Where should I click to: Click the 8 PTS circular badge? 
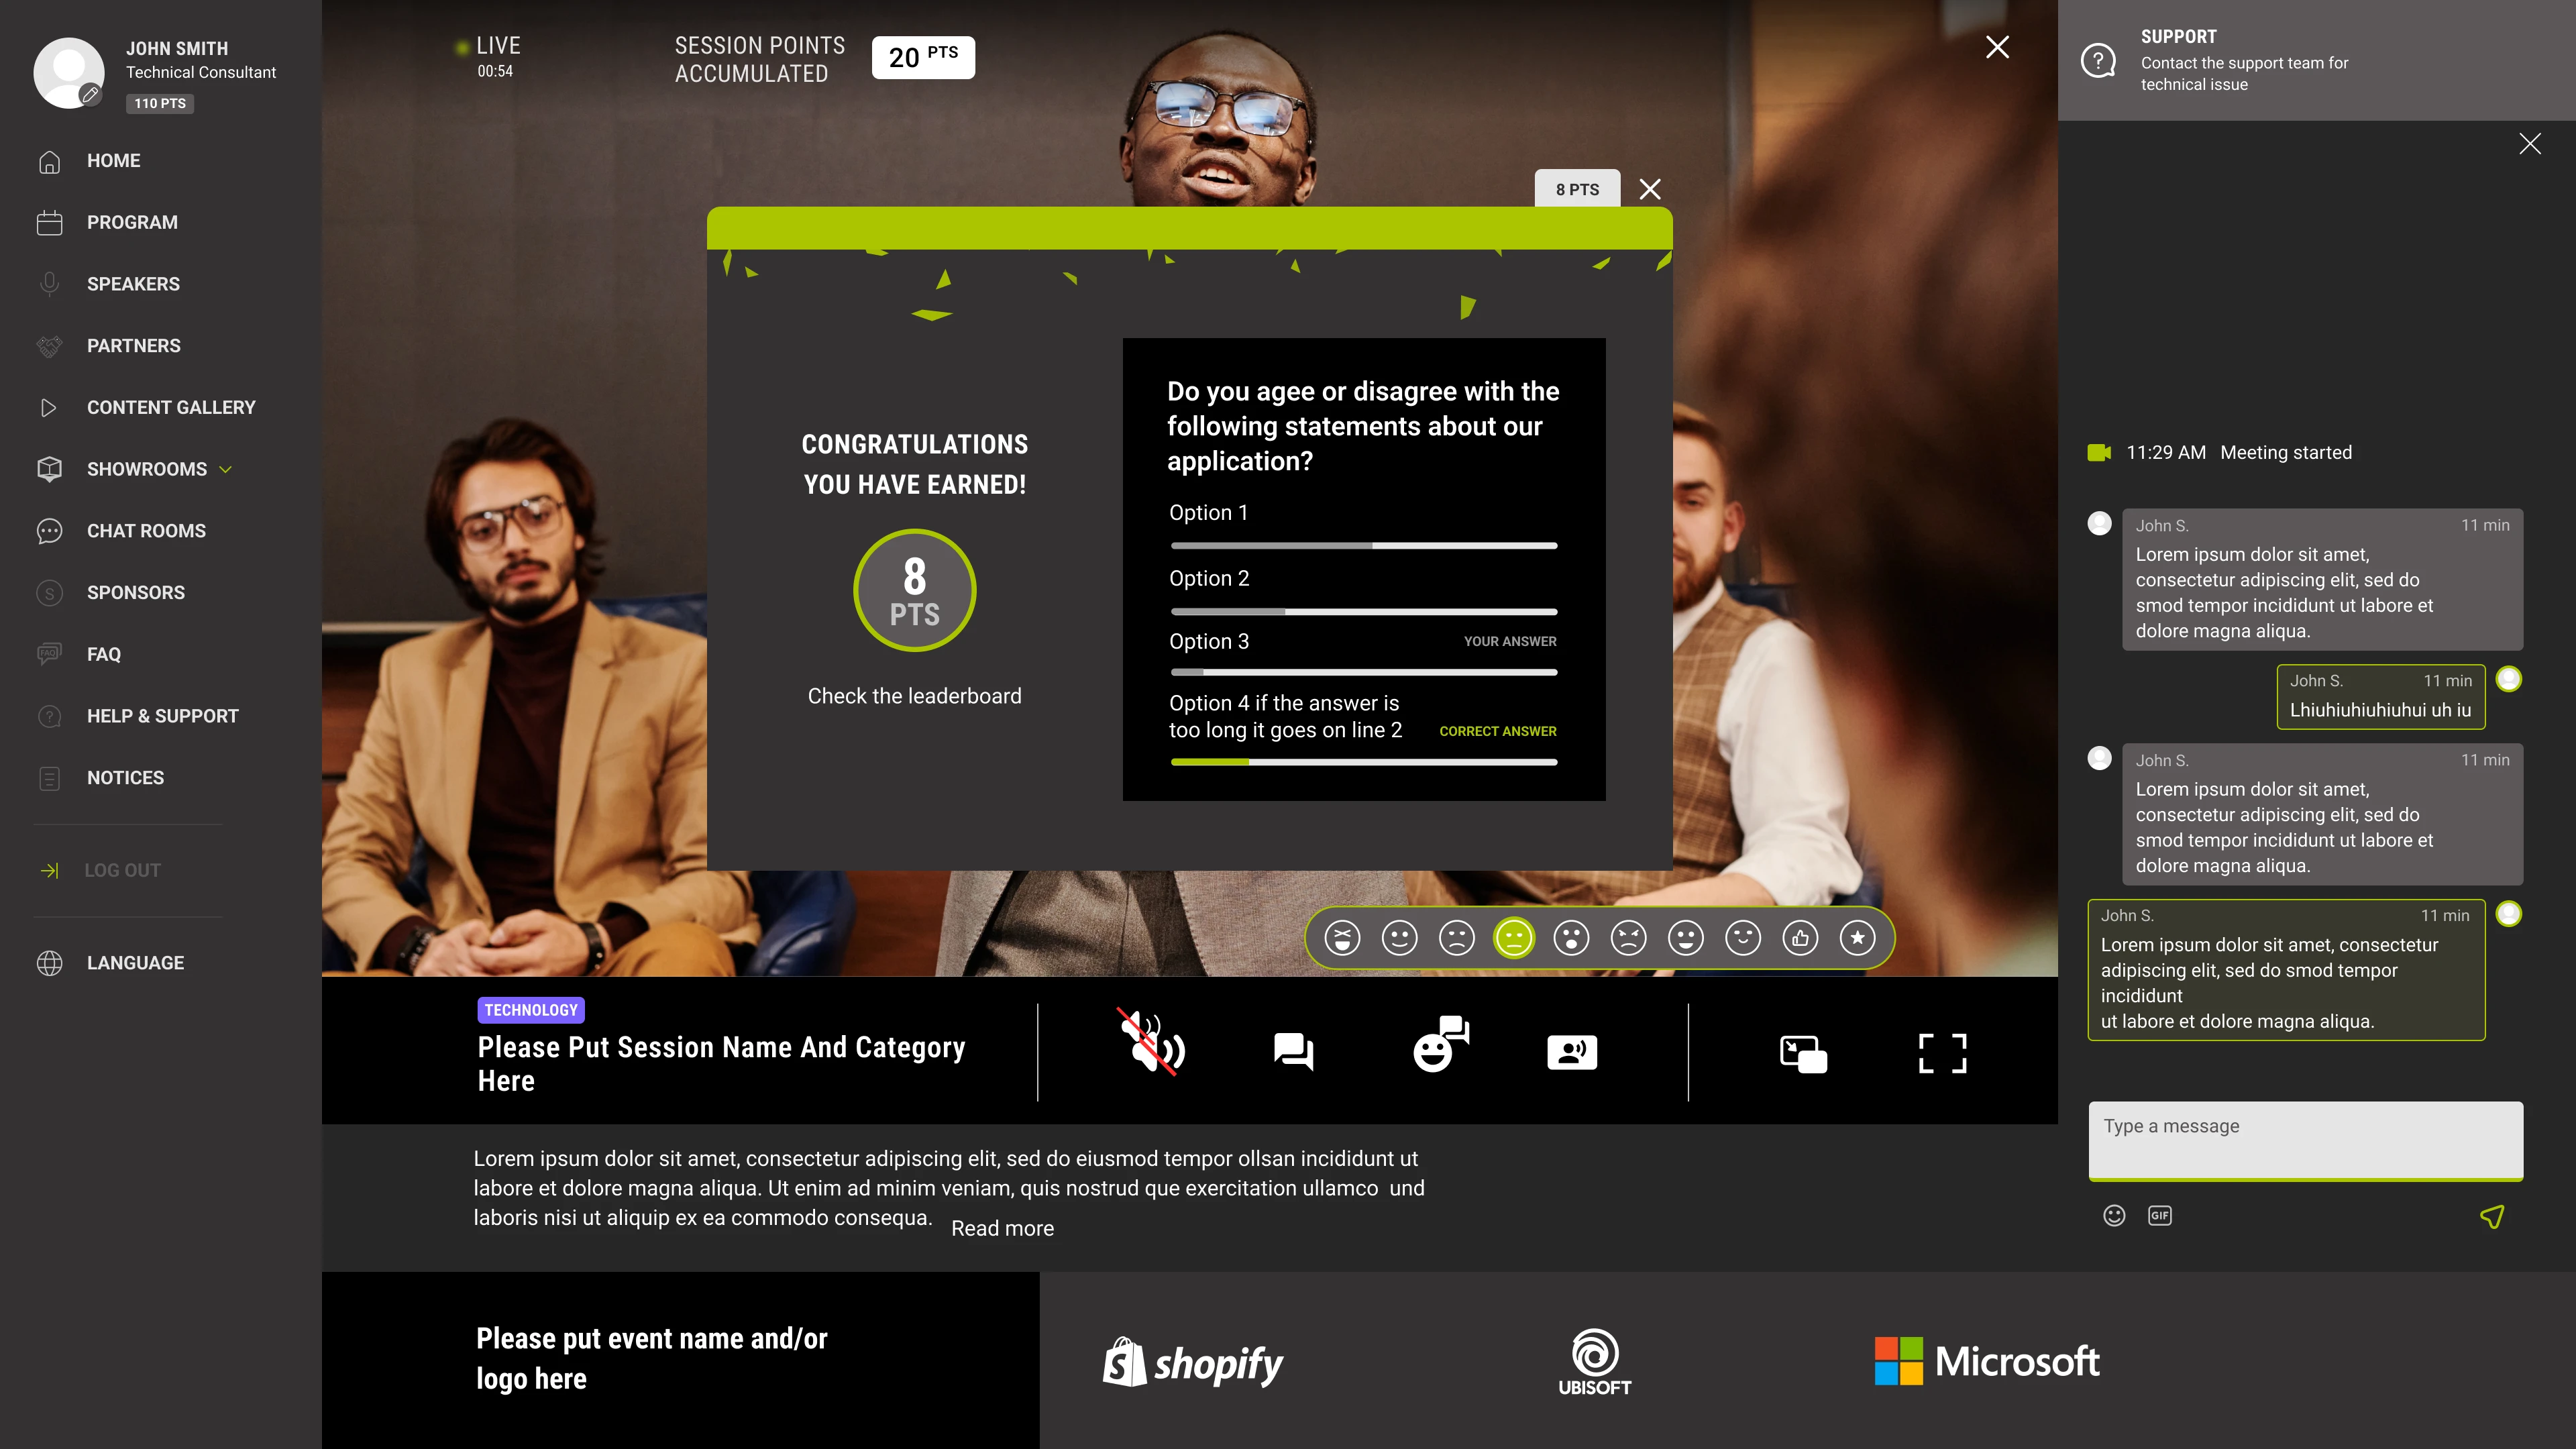(914, 591)
